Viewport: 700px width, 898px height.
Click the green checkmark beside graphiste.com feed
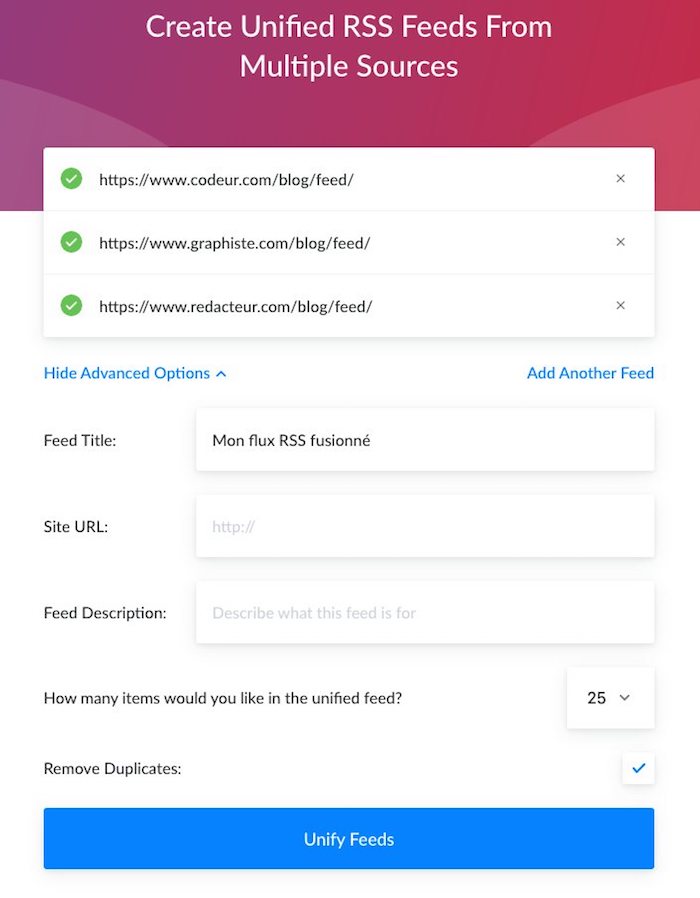[71, 242]
